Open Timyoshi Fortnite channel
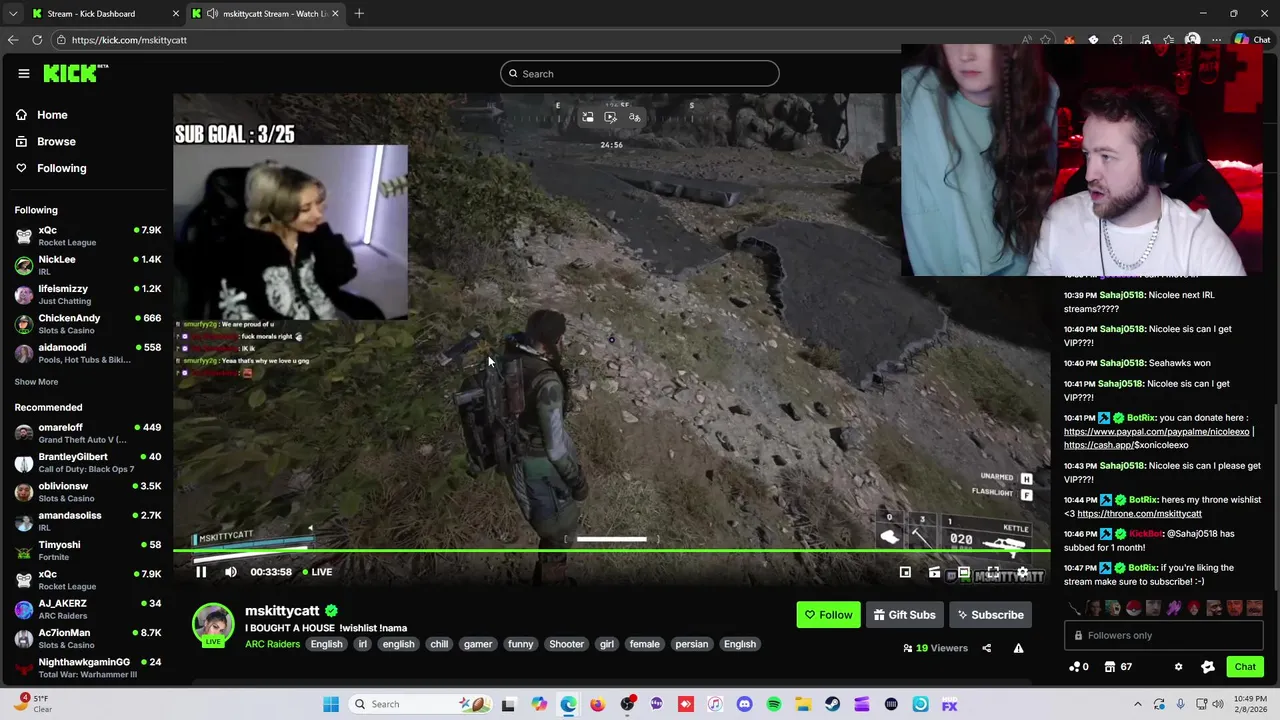 (x=88, y=550)
